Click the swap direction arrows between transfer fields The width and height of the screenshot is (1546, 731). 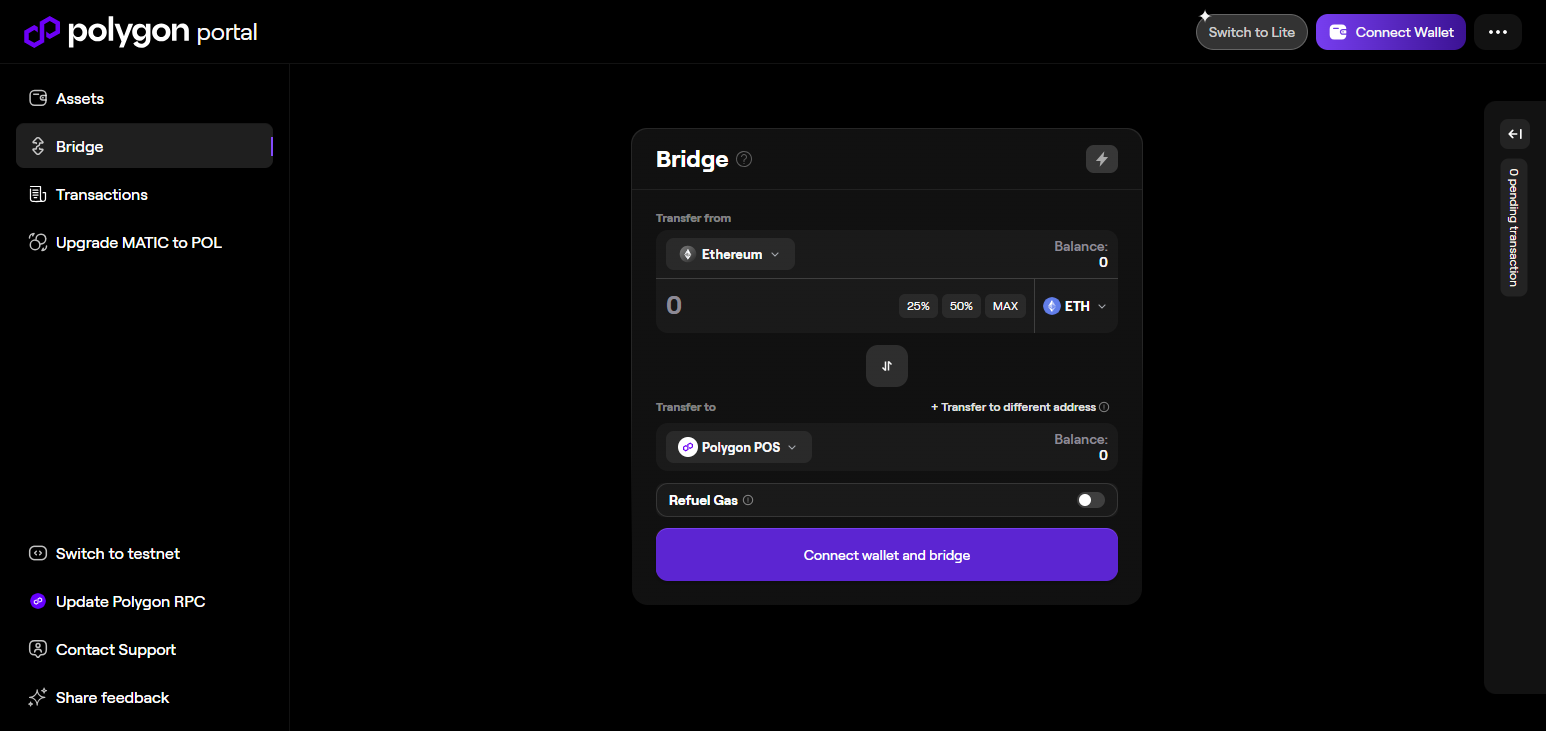point(886,365)
